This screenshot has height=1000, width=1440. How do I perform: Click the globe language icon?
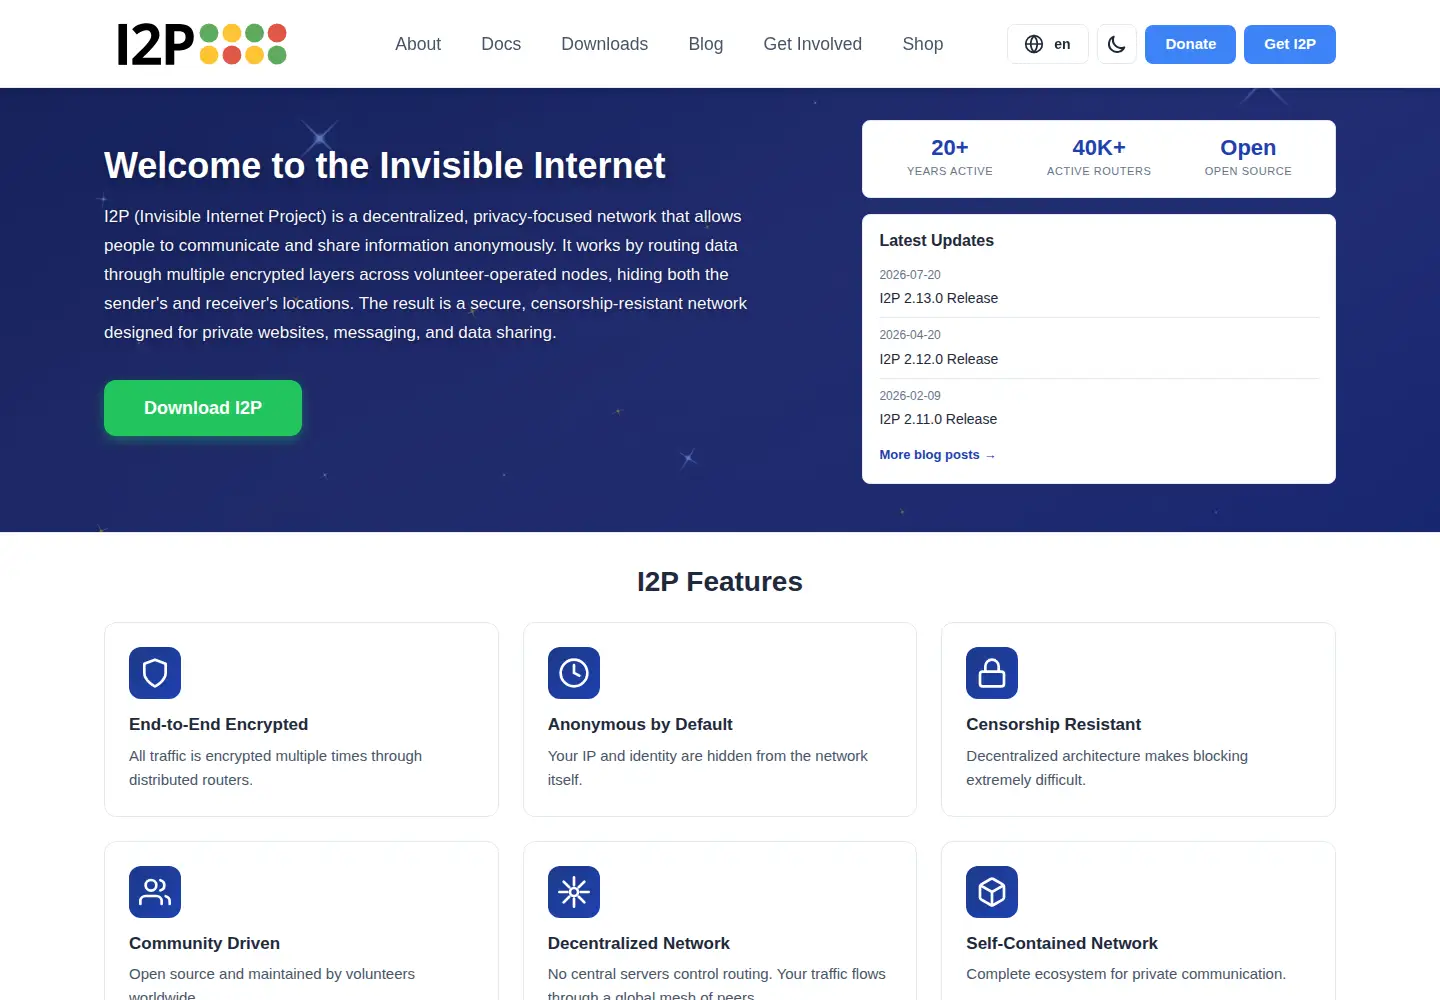(x=1034, y=44)
